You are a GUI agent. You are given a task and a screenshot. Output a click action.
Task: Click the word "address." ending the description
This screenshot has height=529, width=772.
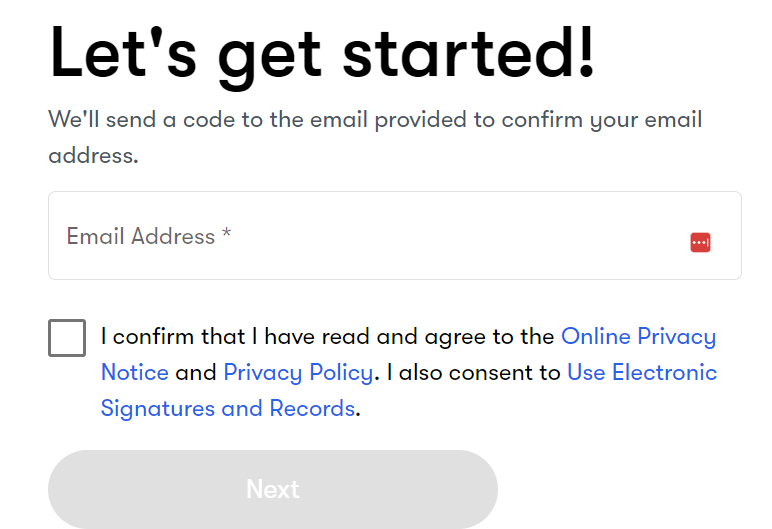tap(94, 156)
